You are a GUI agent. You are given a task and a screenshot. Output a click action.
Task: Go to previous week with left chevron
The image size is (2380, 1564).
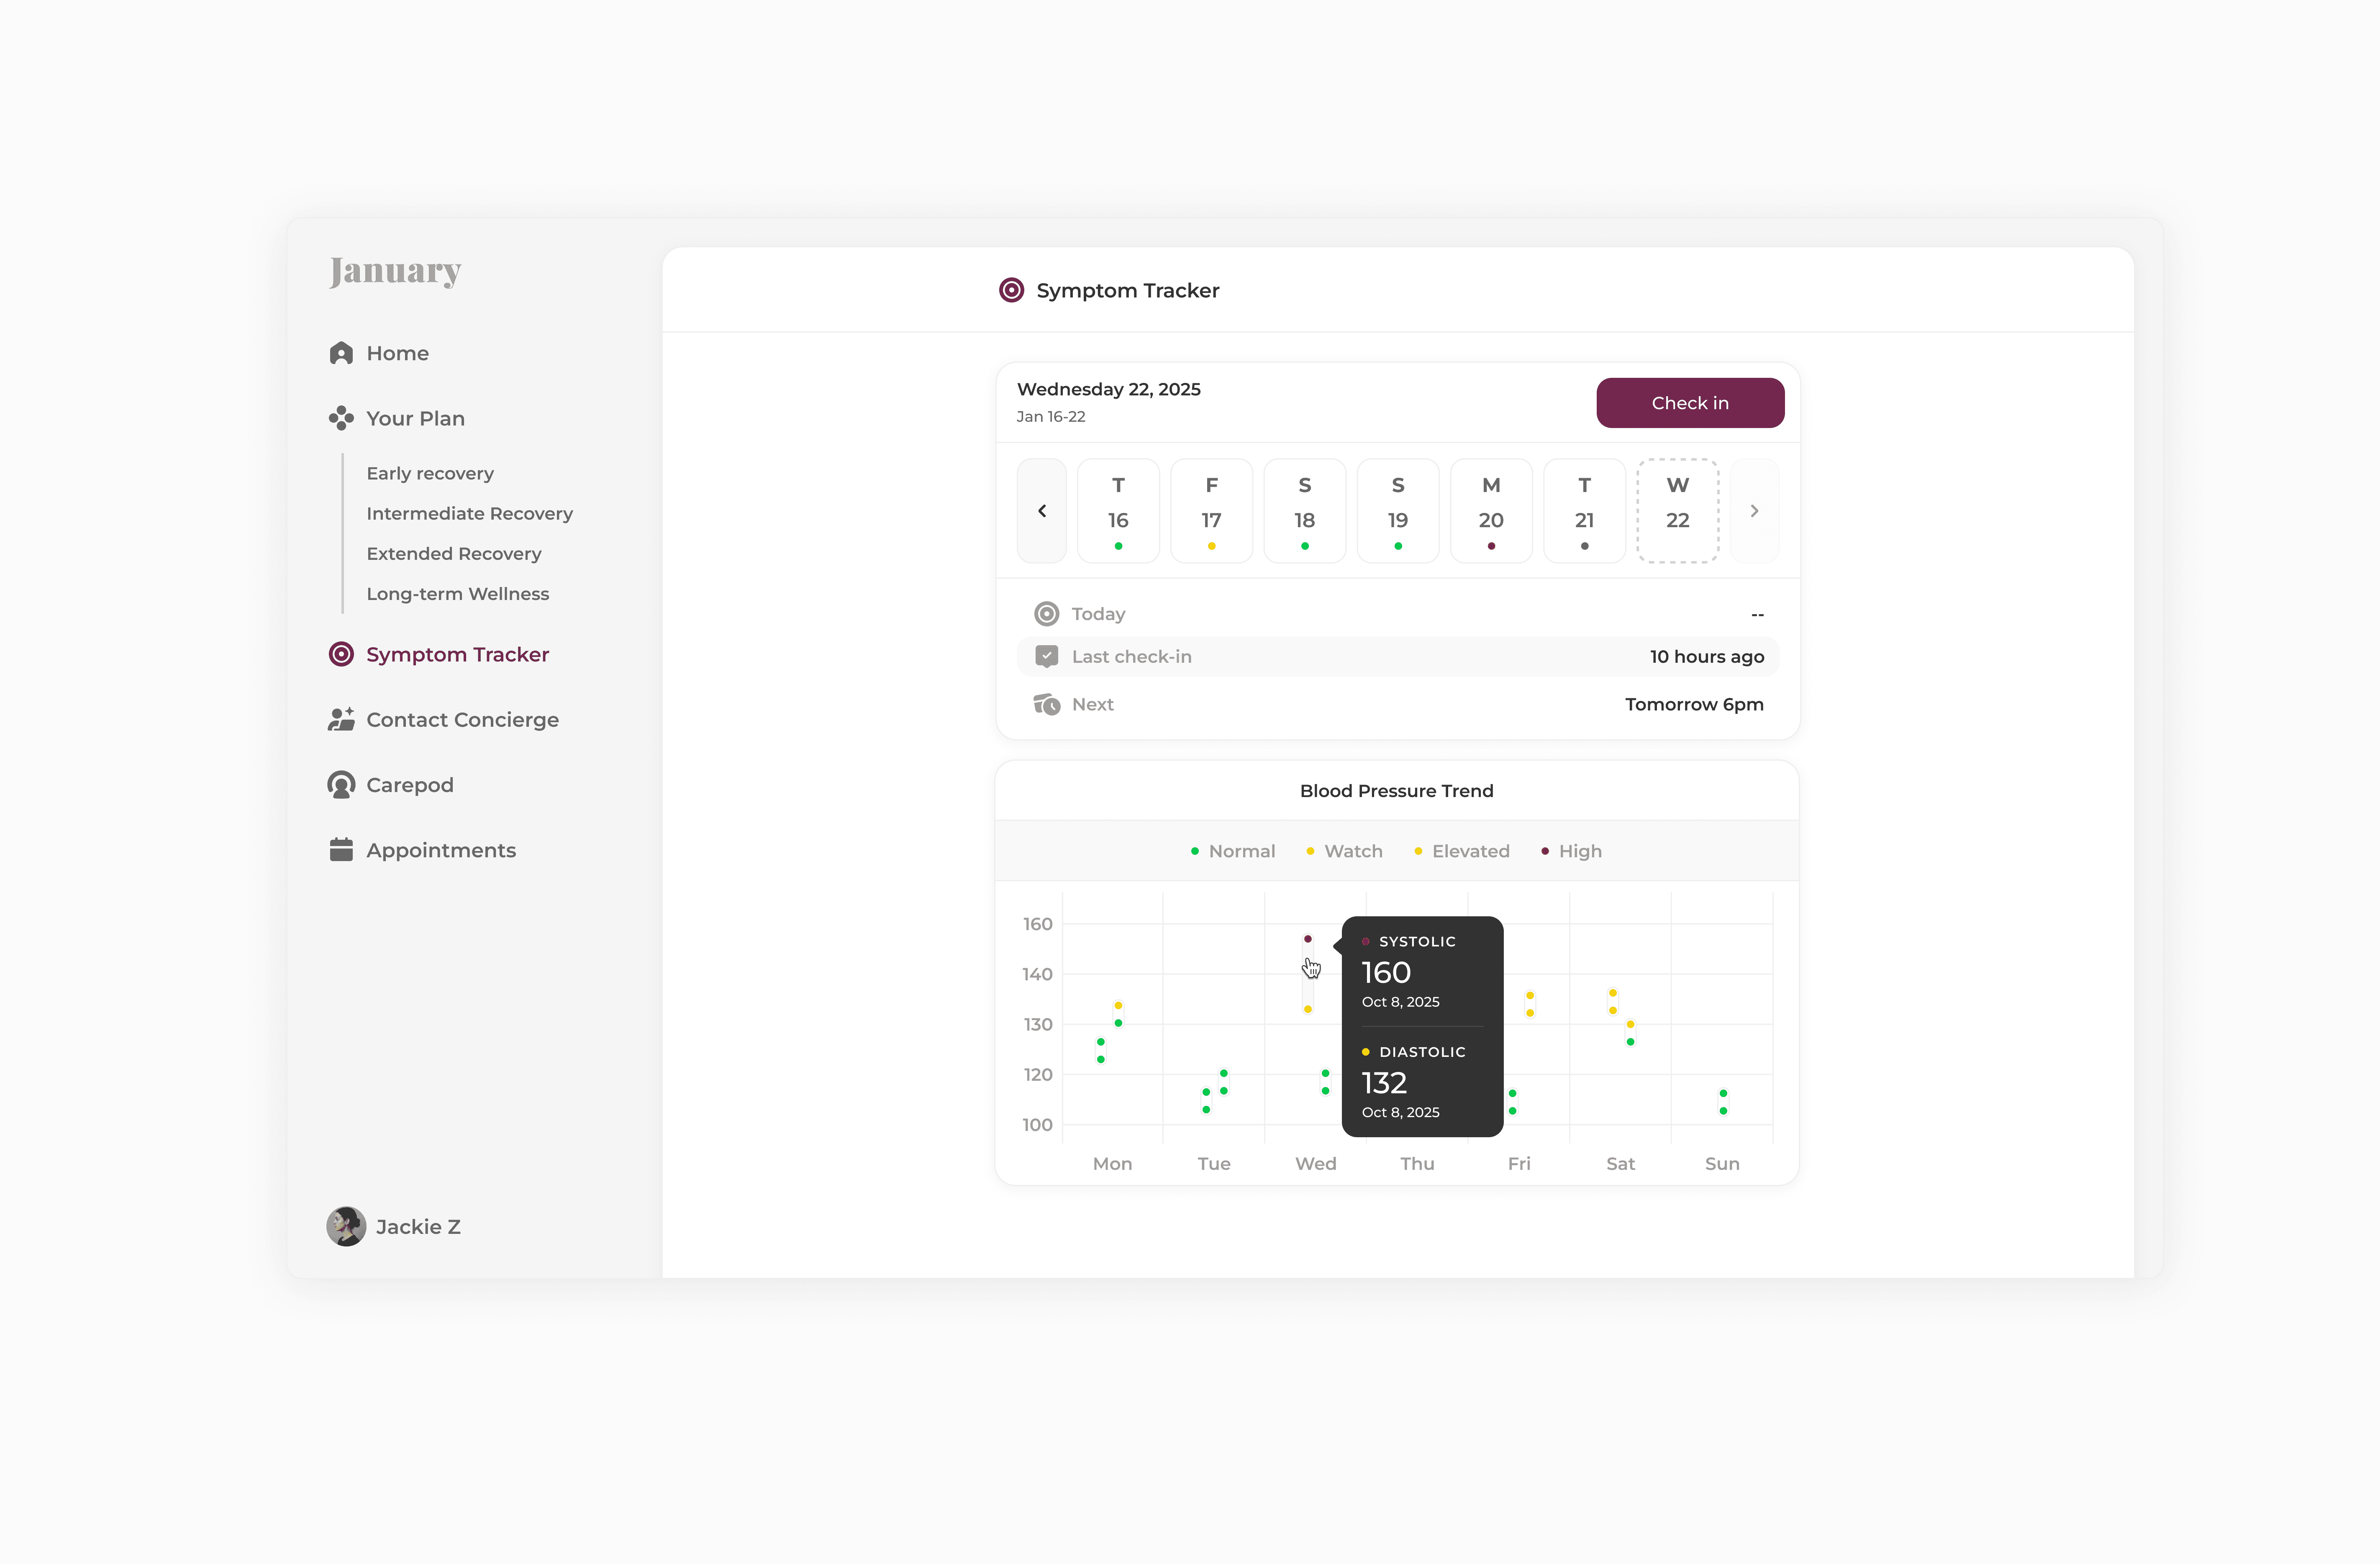pyautogui.click(x=1041, y=511)
